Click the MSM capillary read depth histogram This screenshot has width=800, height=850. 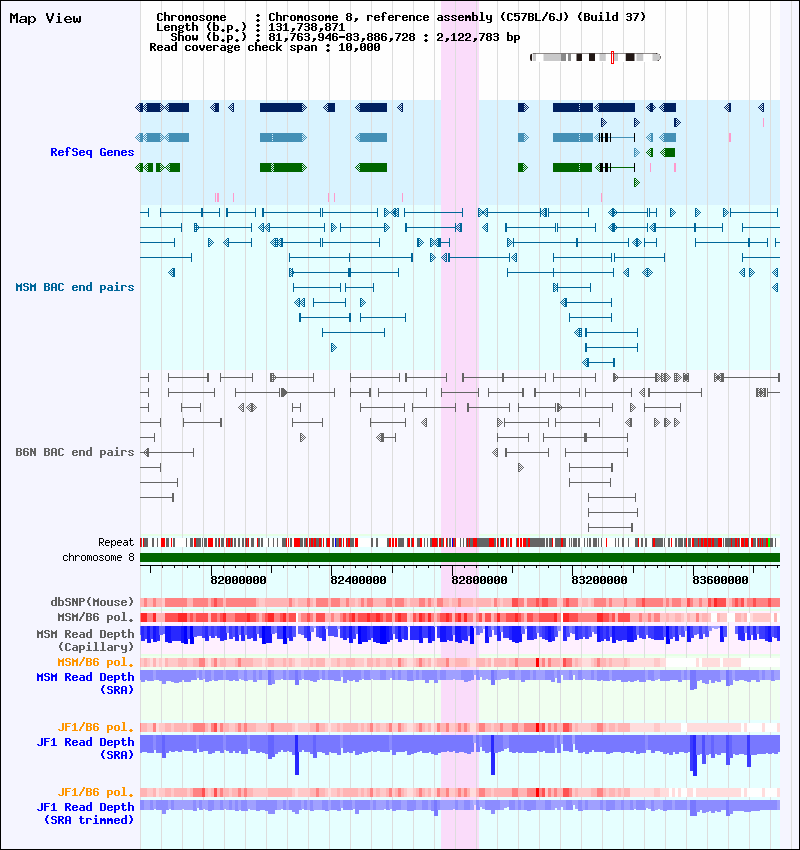tap(460, 635)
